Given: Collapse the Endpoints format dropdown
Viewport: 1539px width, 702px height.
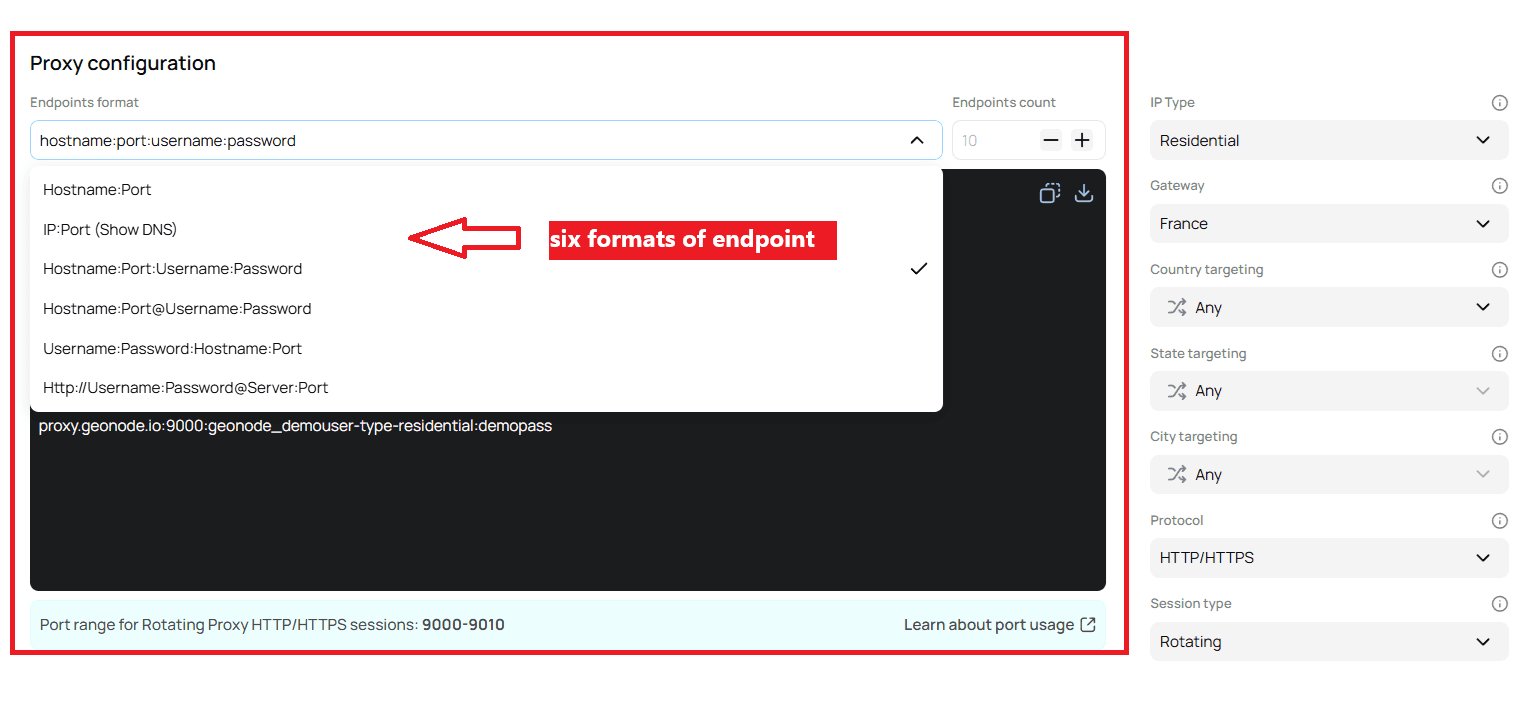Looking at the screenshot, I should (917, 140).
